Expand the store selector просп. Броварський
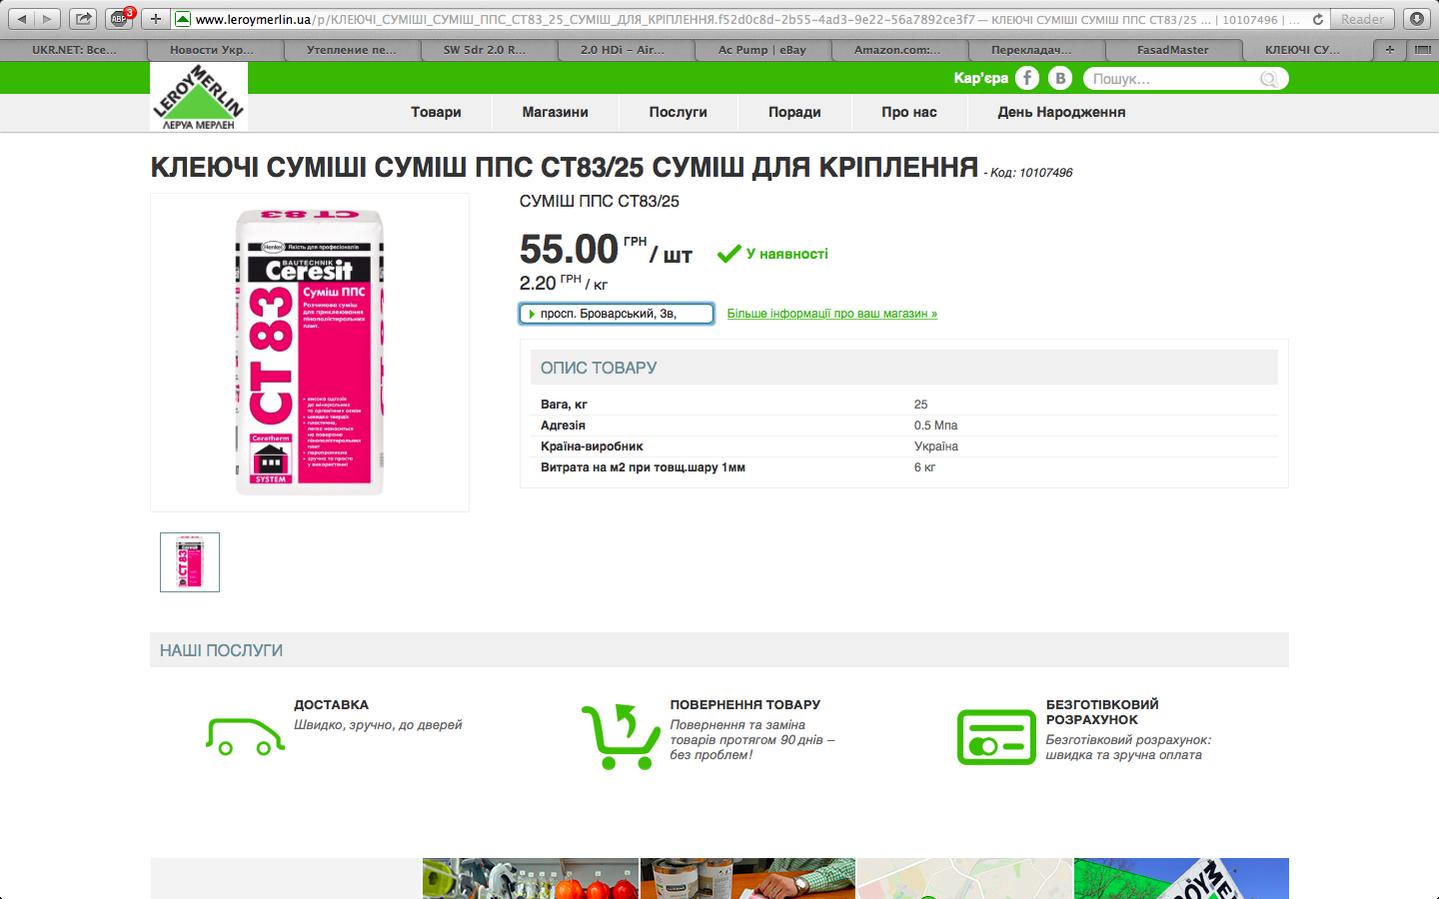1439x899 pixels. pos(616,314)
